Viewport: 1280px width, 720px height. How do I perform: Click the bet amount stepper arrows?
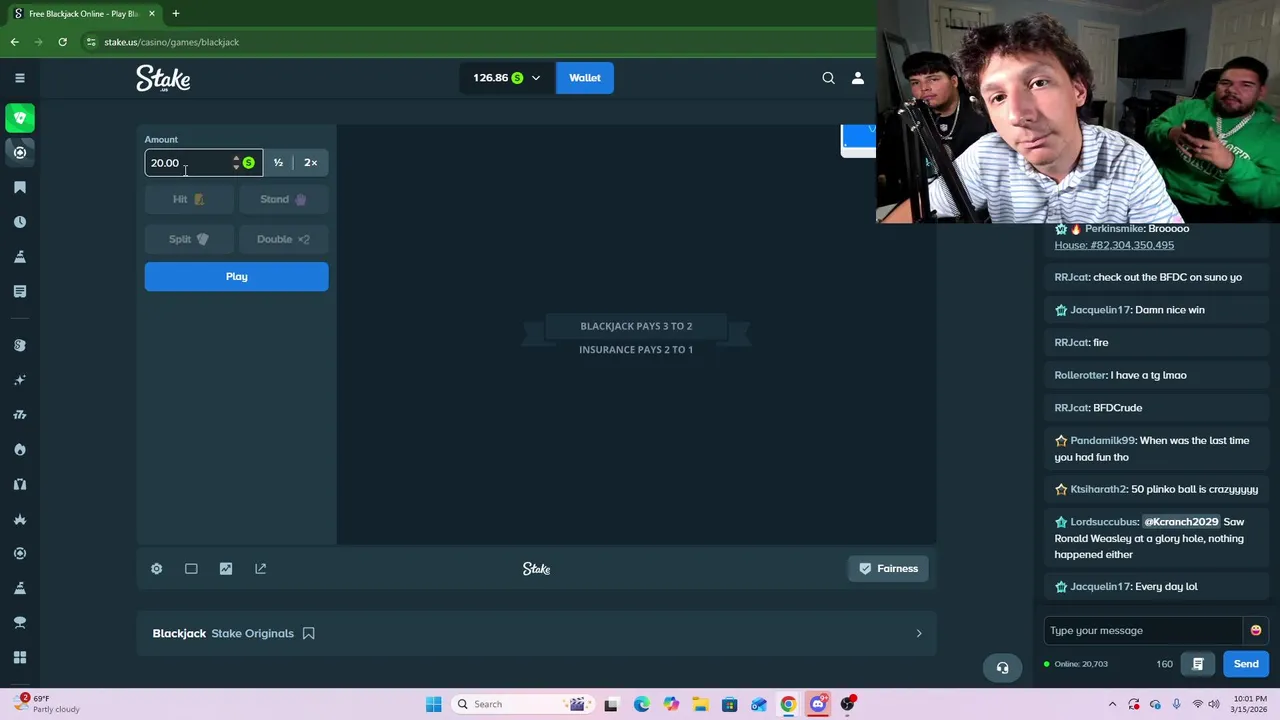[236, 162]
